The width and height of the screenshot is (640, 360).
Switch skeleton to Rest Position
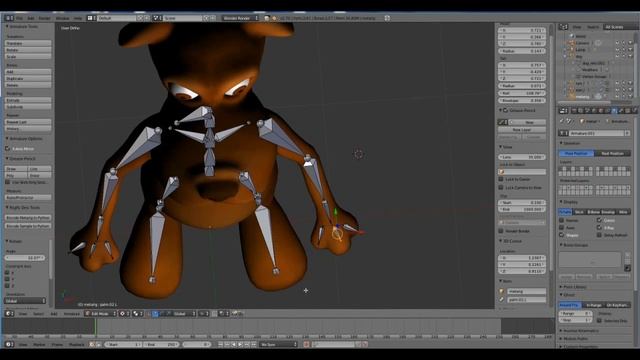tap(613, 153)
